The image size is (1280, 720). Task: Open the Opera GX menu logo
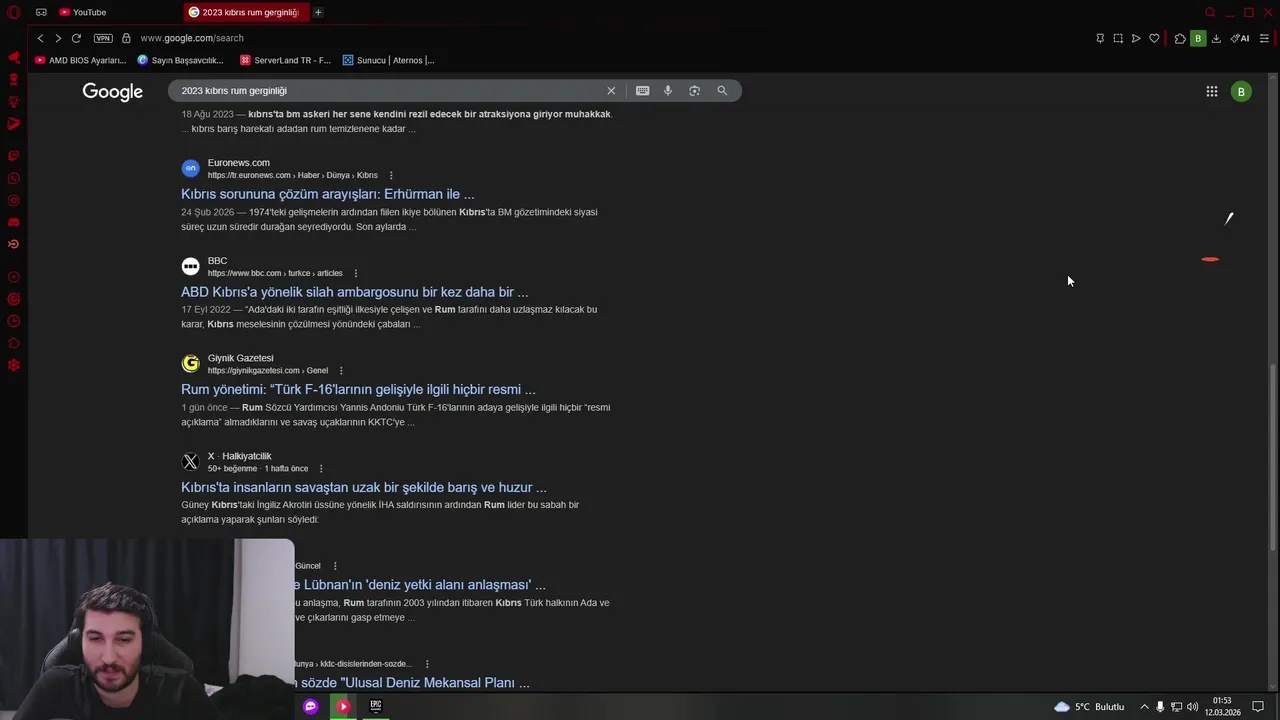(x=14, y=12)
